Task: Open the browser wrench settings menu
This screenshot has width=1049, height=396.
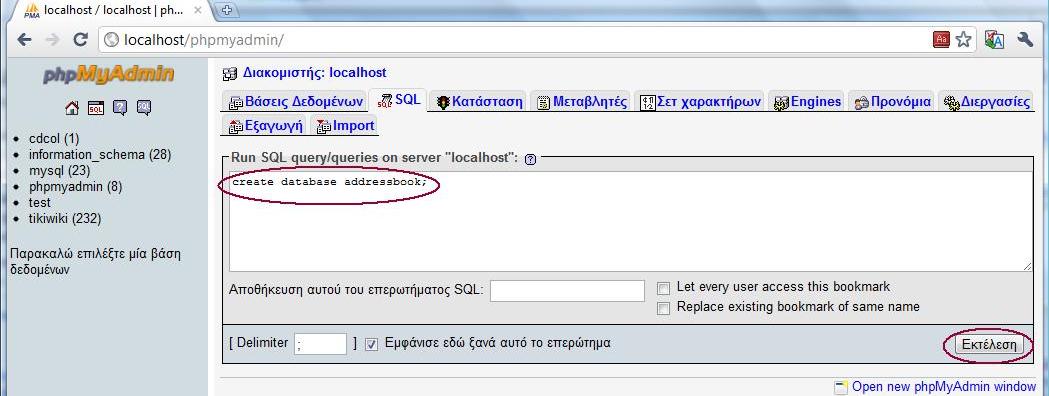Action: coord(1025,39)
